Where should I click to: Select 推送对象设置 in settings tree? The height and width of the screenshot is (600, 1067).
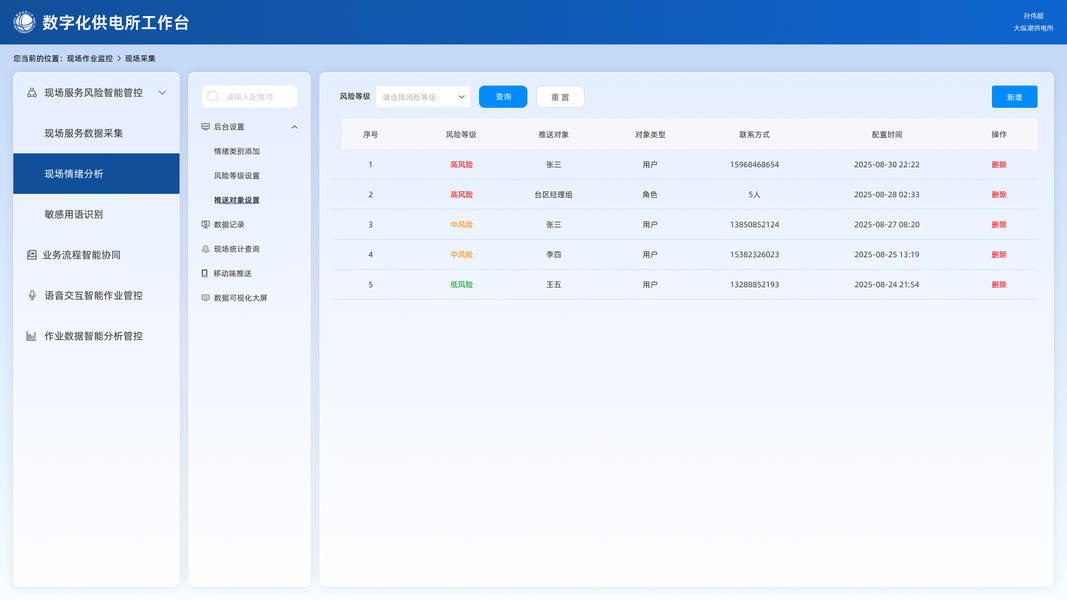pyautogui.click(x=237, y=200)
